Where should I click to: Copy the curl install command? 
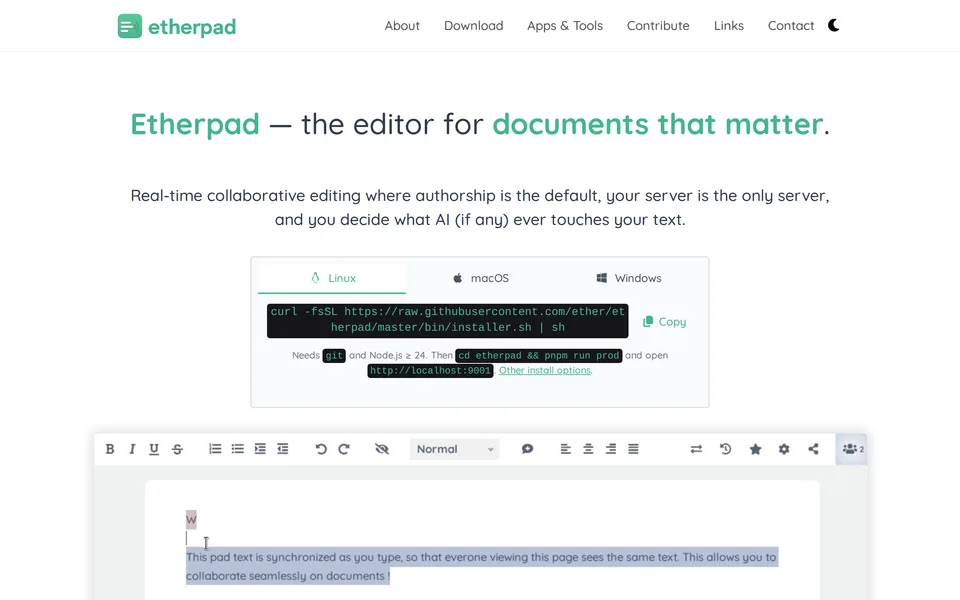click(x=664, y=321)
